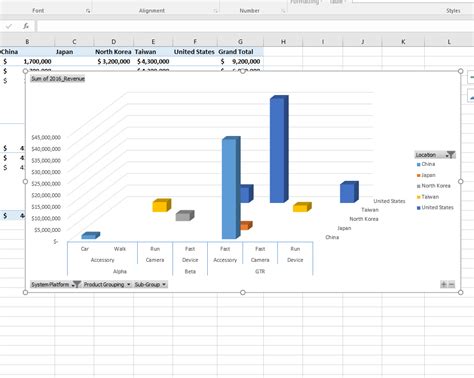Click the Sum of 2016_Revenue field button

coord(58,79)
